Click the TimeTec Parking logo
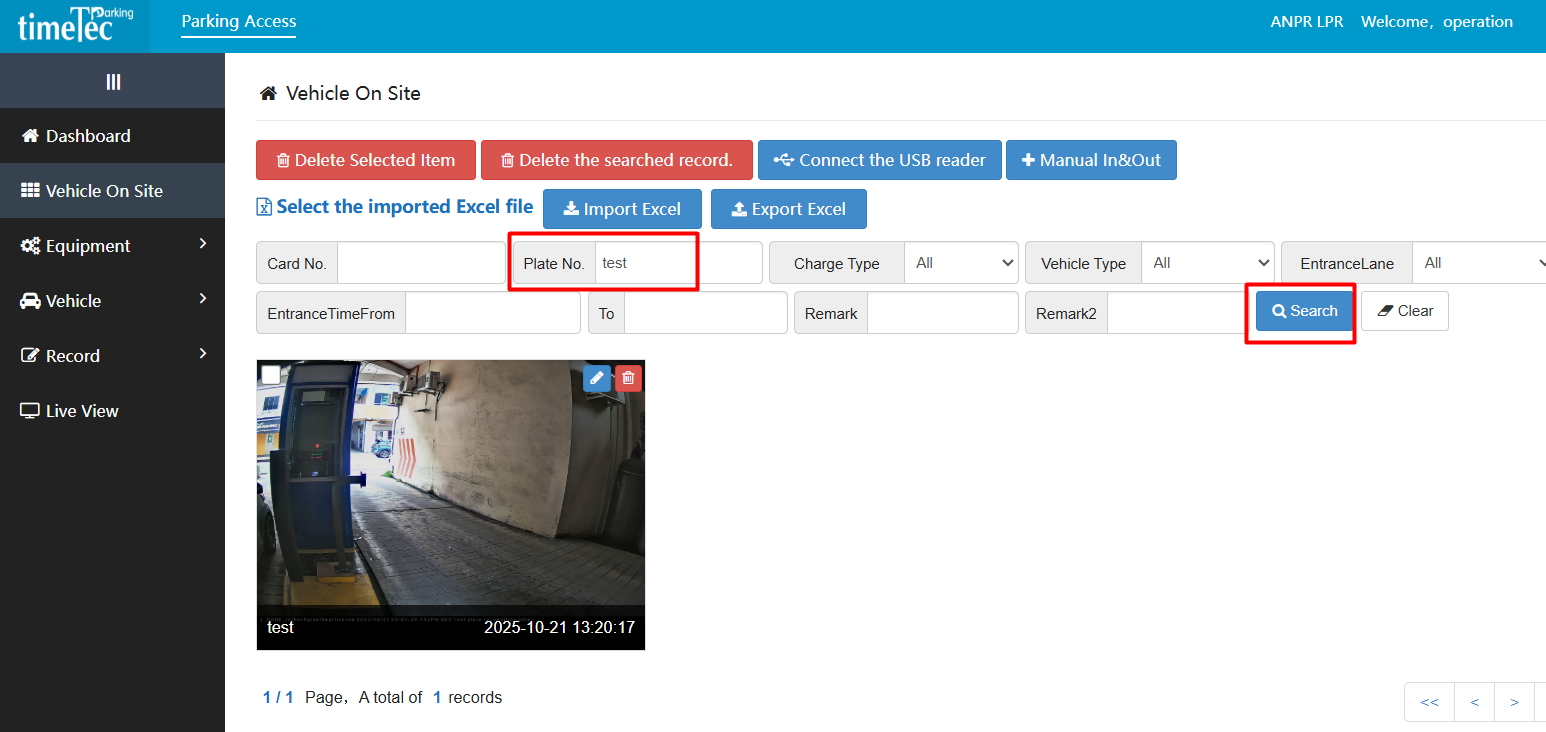The image size is (1546, 732). 75,26
